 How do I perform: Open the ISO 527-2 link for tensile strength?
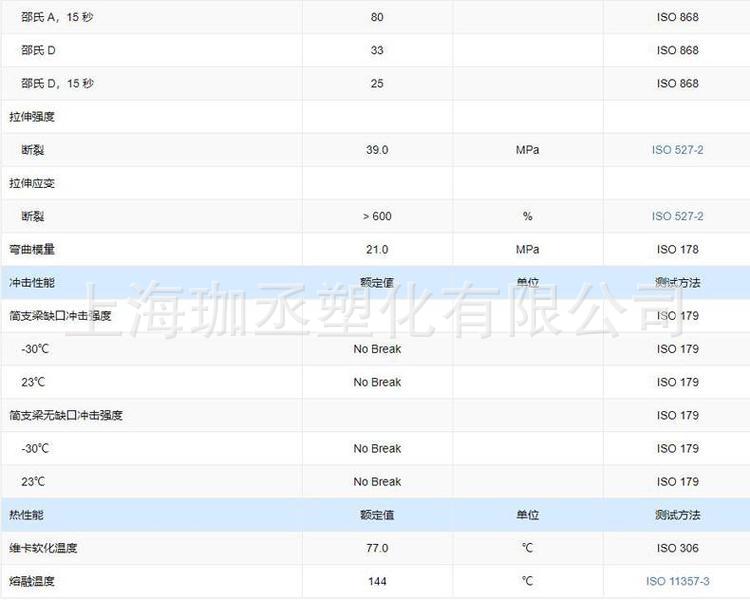[677, 150]
